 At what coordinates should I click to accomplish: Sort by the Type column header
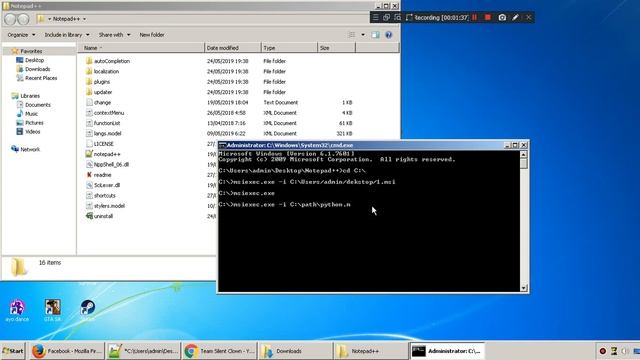coord(289,48)
